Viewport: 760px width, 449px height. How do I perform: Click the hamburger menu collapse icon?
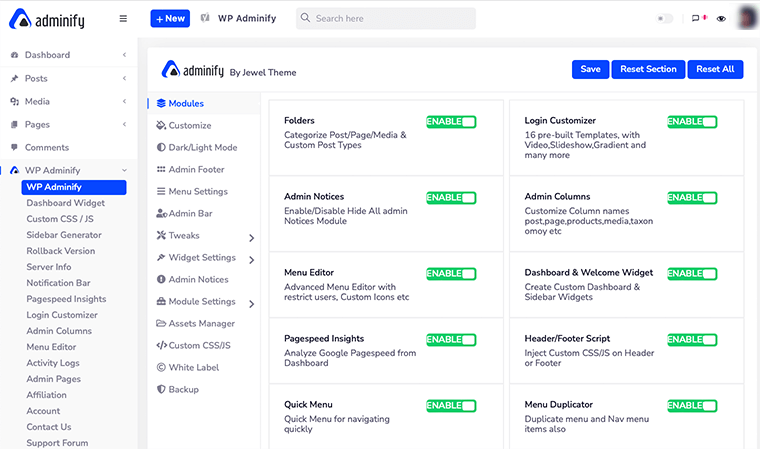(x=123, y=18)
